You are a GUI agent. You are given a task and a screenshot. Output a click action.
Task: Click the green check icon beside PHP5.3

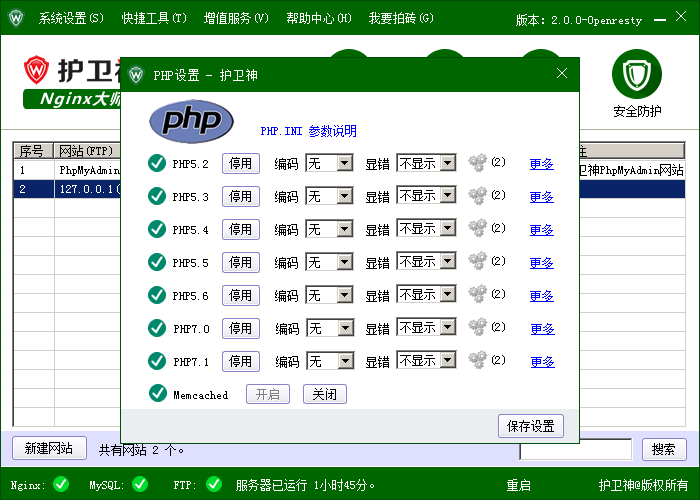(x=157, y=196)
